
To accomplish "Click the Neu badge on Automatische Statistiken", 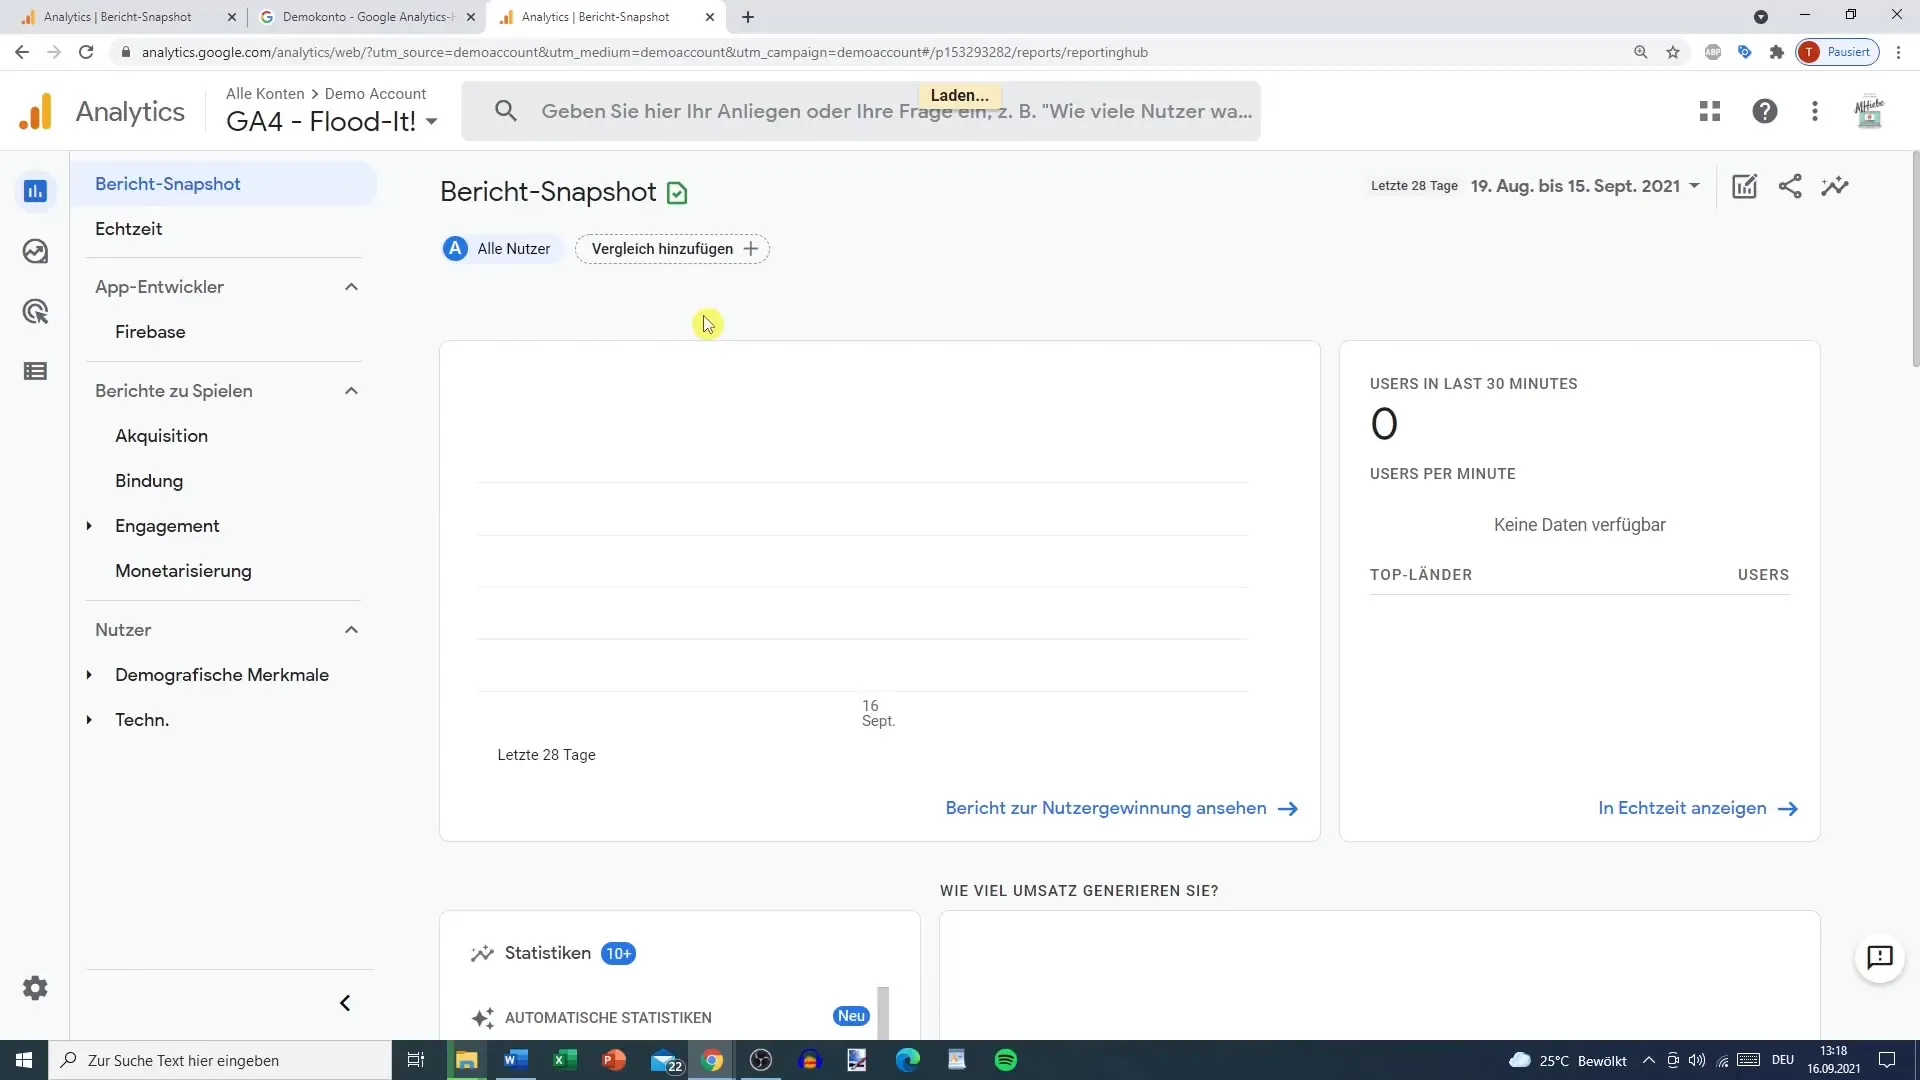I will (x=851, y=1016).
